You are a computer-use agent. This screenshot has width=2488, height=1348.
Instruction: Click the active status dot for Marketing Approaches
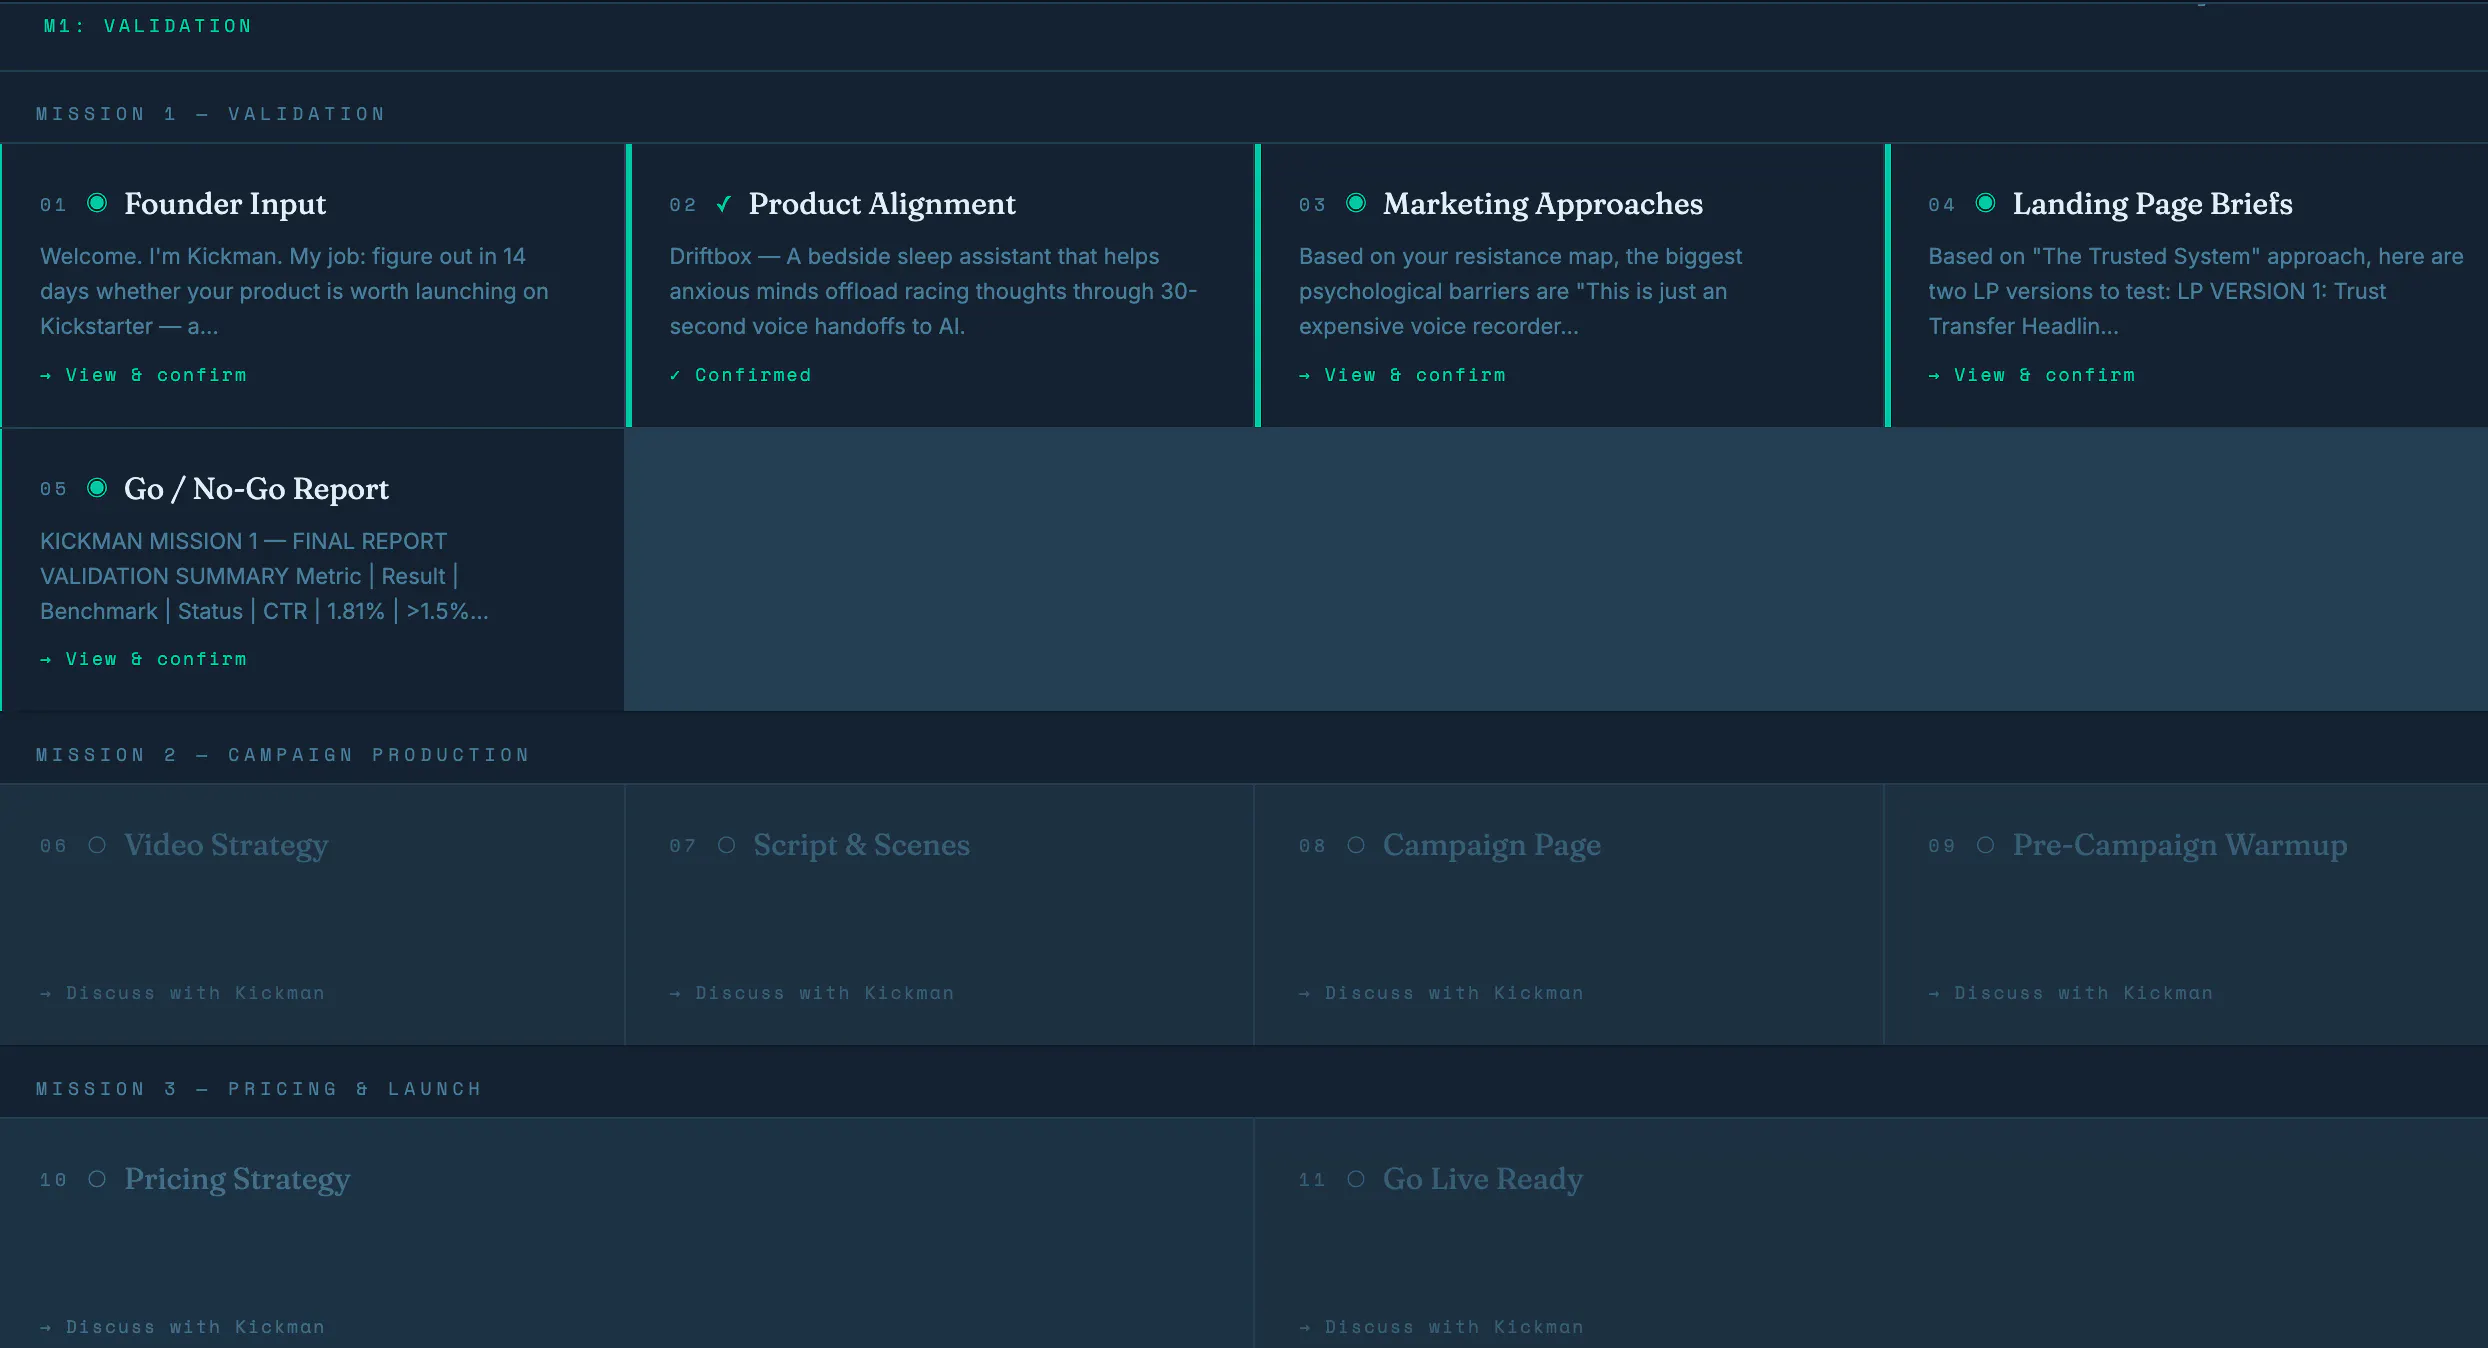pos(1356,203)
